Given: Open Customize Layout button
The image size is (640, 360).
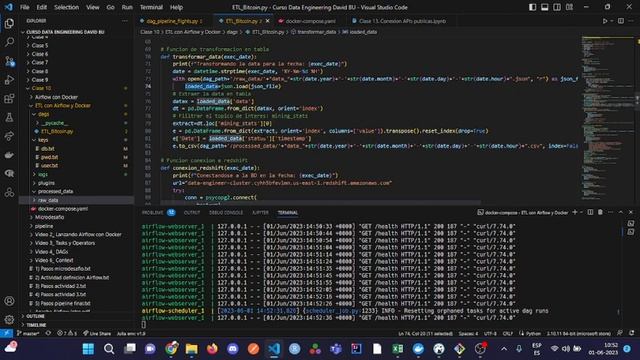Looking at the screenshot, I should (x=569, y=7).
